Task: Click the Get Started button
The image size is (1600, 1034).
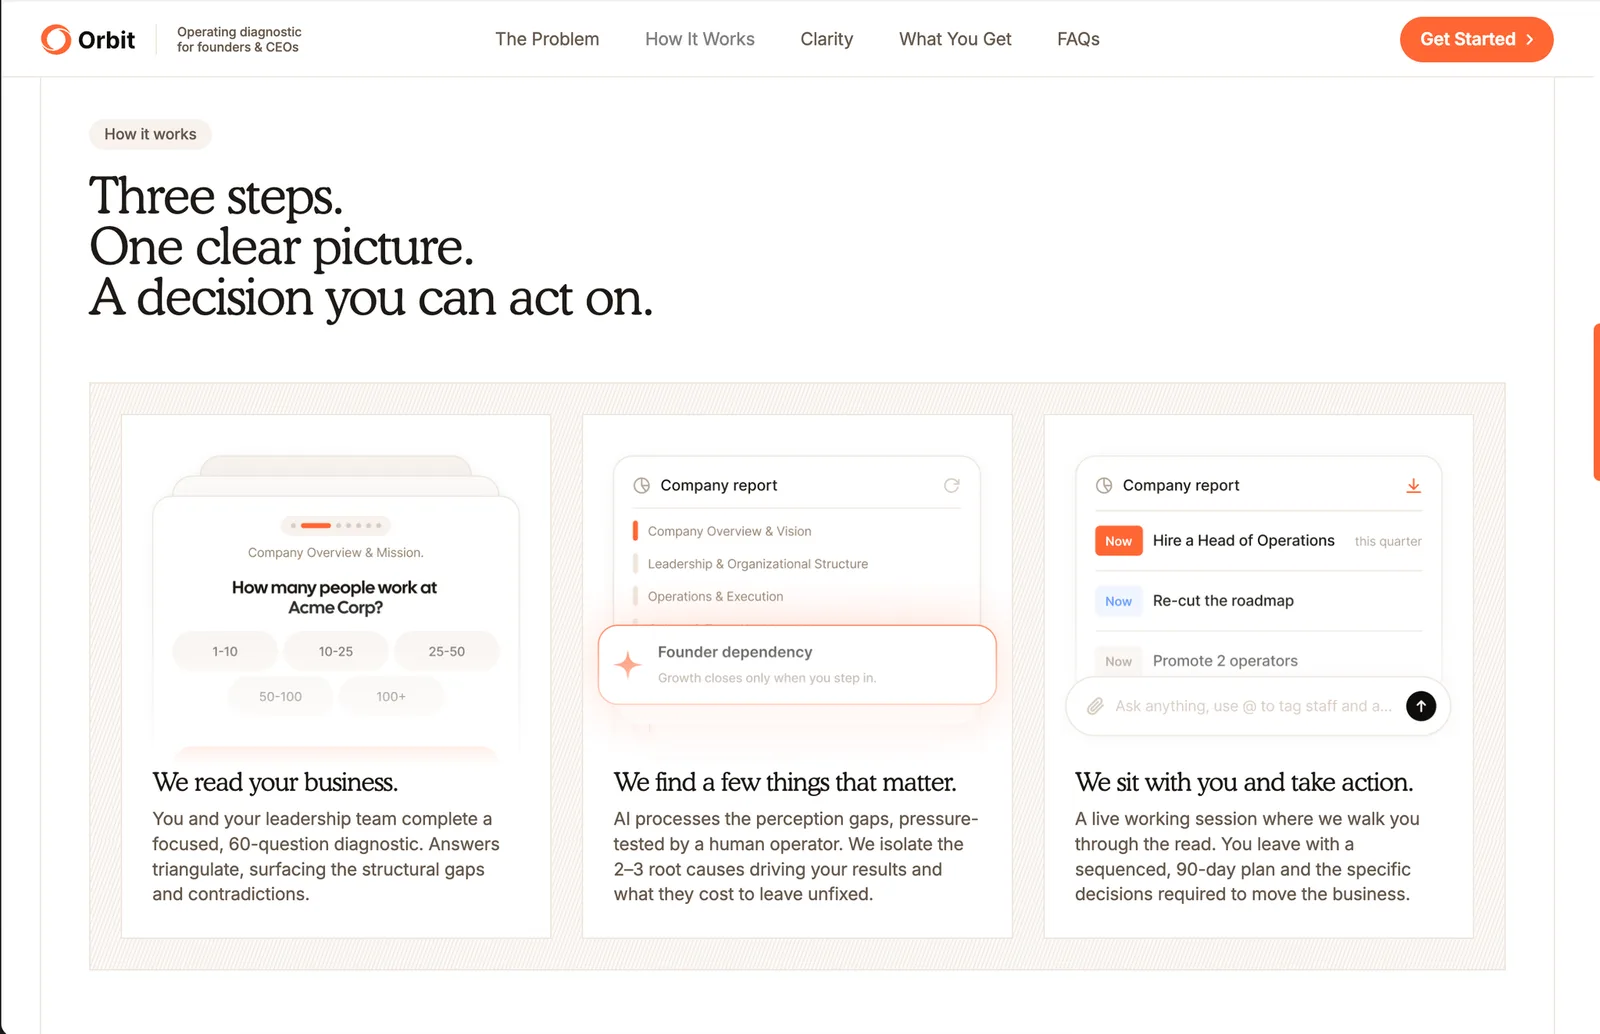Action: tap(1476, 39)
